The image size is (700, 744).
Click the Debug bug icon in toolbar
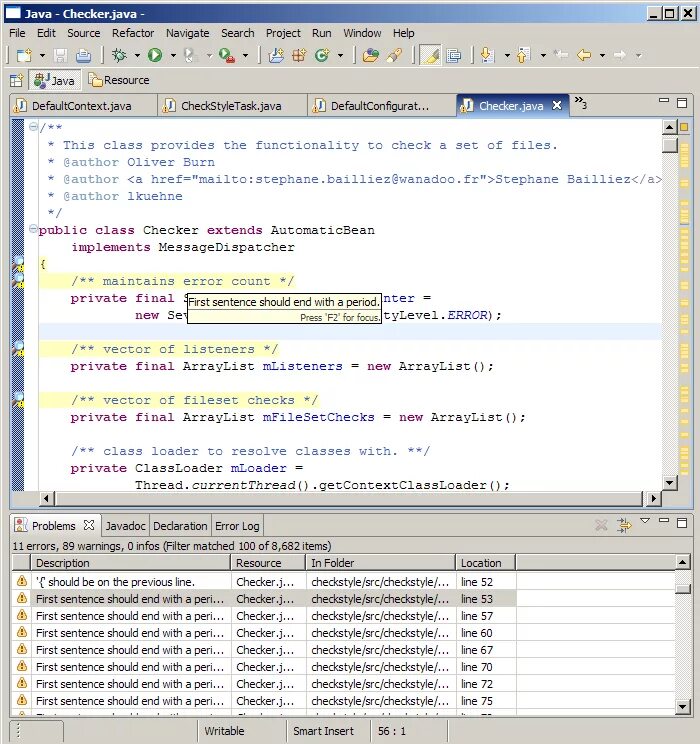pyautogui.click(x=119, y=56)
